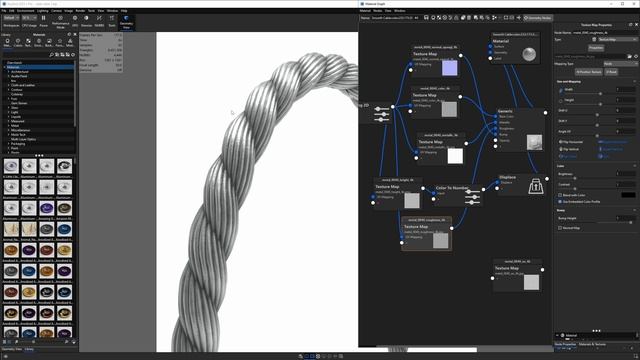The height and width of the screenshot is (360, 640).
Task: Click the Geometry Nodes button
Action: 538,18
